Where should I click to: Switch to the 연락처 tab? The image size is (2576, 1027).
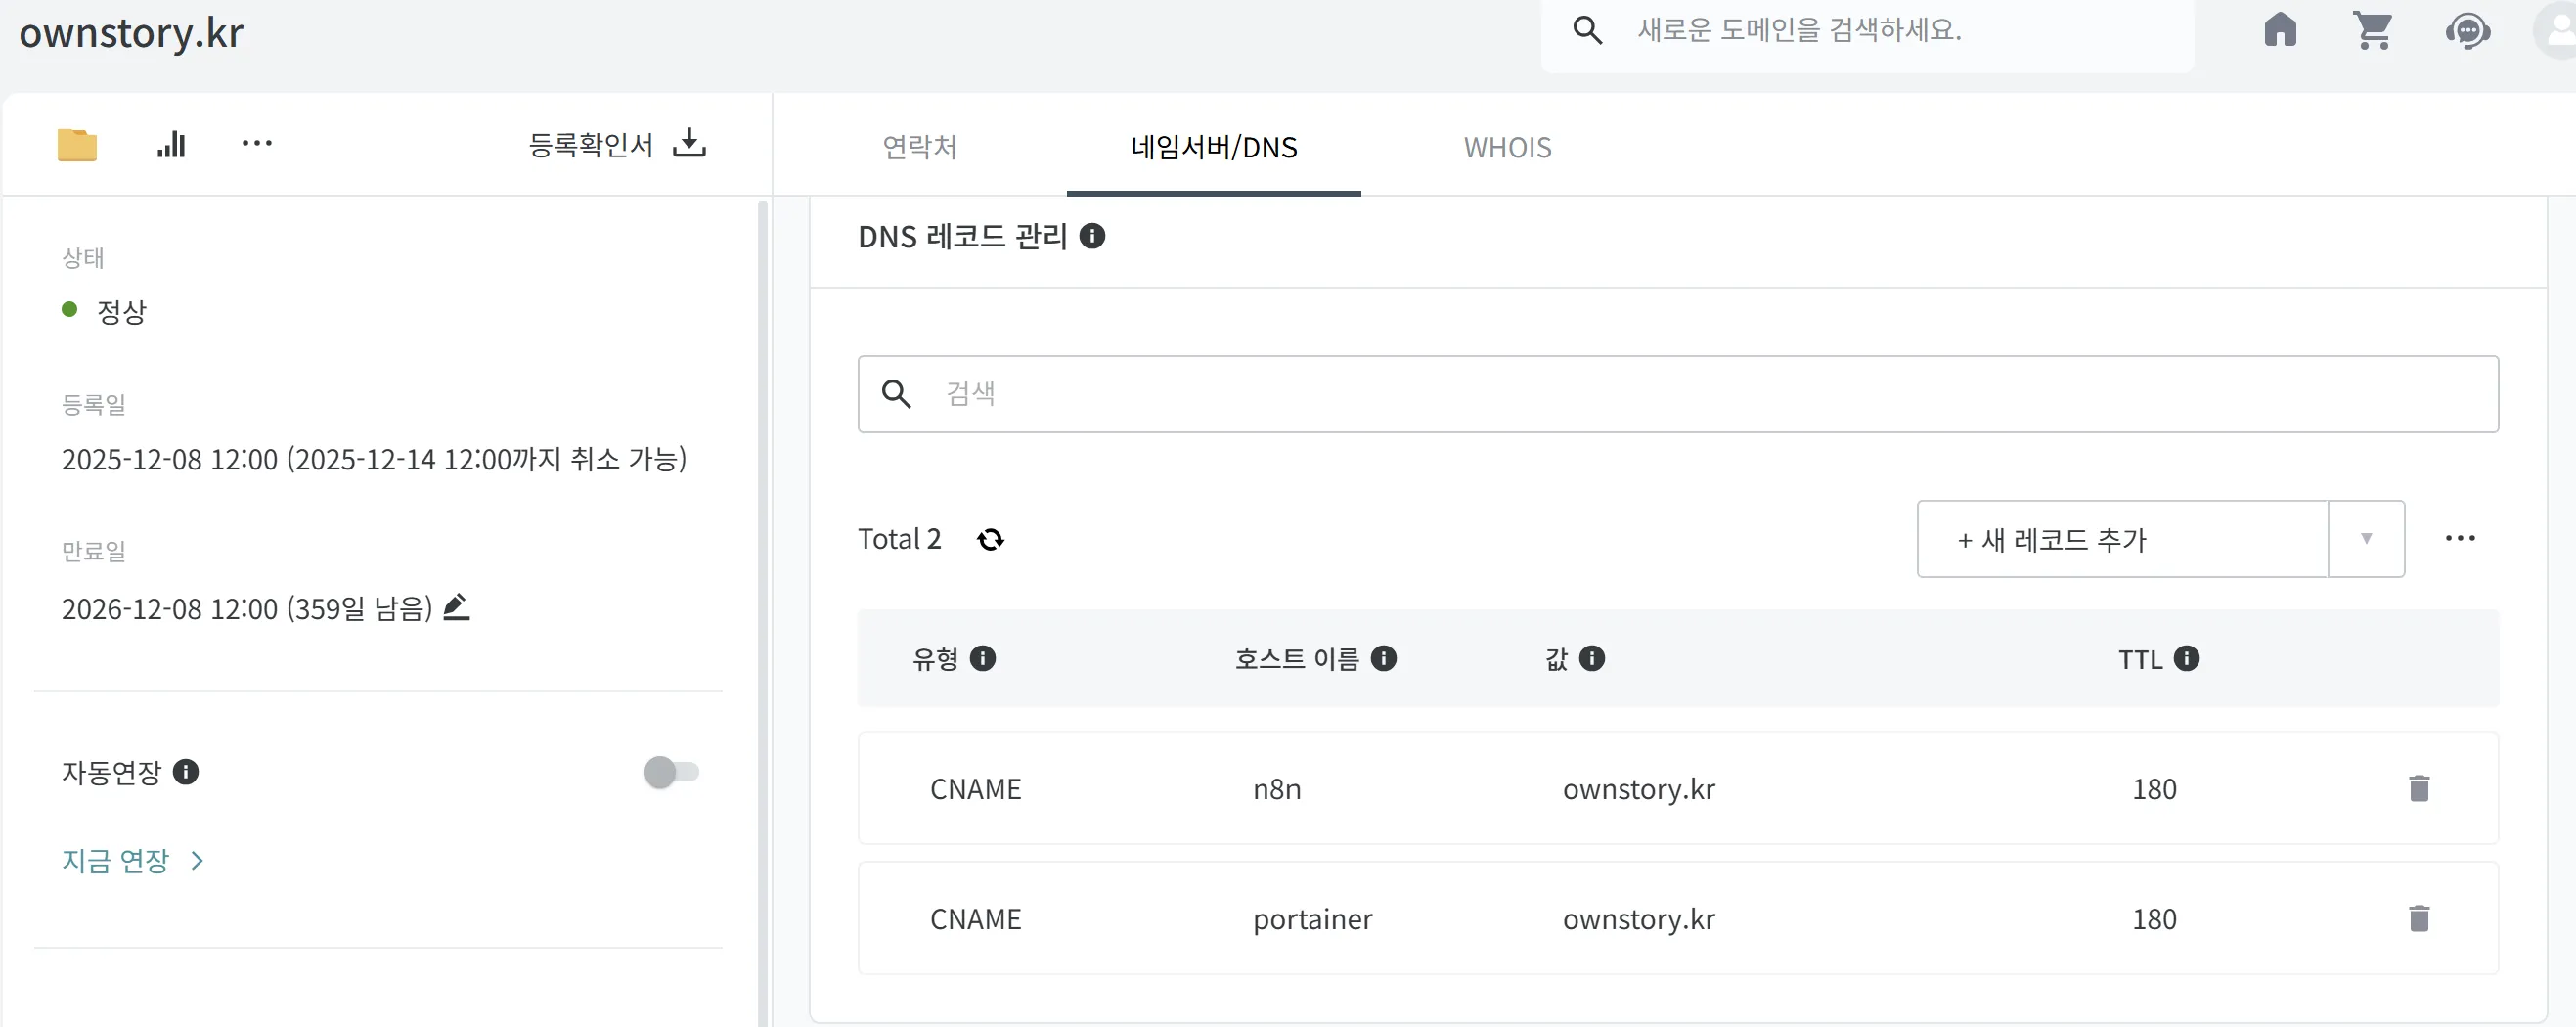(920, 148)
